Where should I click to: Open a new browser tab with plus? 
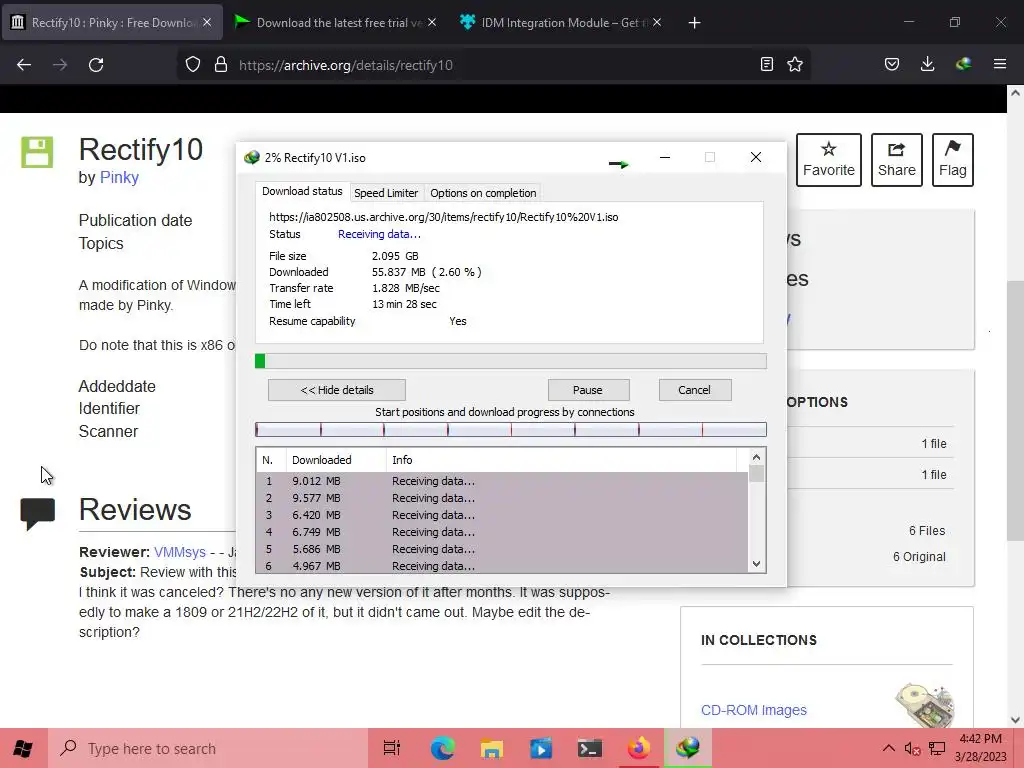click(694, 23)
